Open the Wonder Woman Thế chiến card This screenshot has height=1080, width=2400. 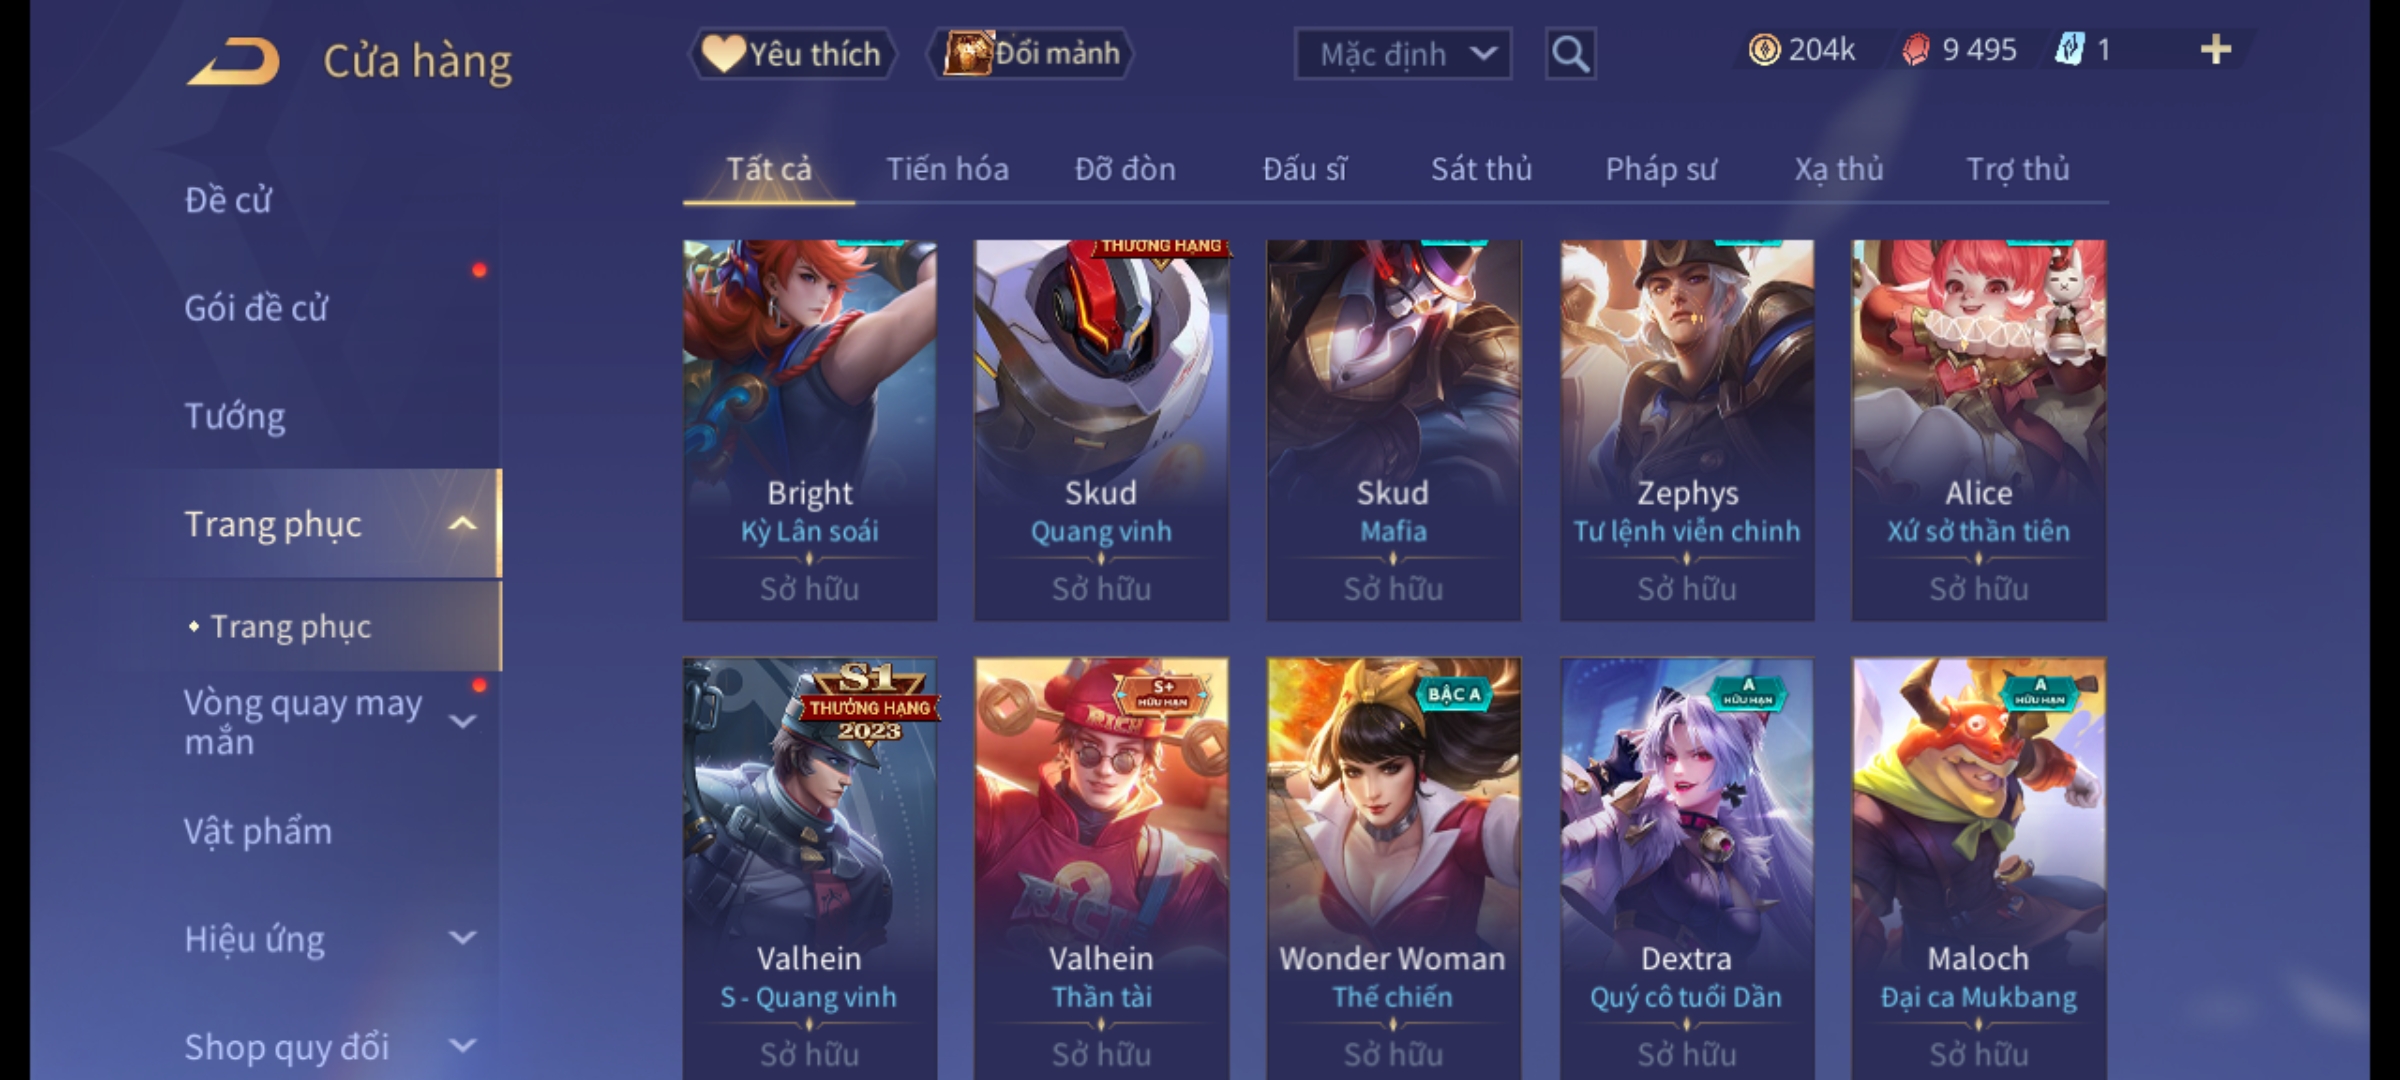coord(1393,868)
